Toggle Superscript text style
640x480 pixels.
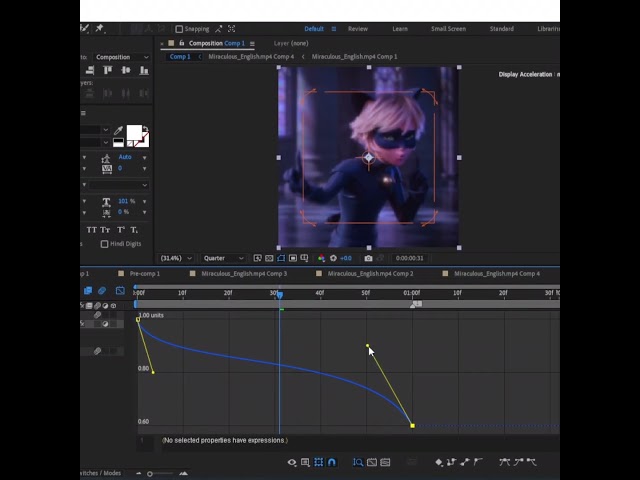coord(121,230)
